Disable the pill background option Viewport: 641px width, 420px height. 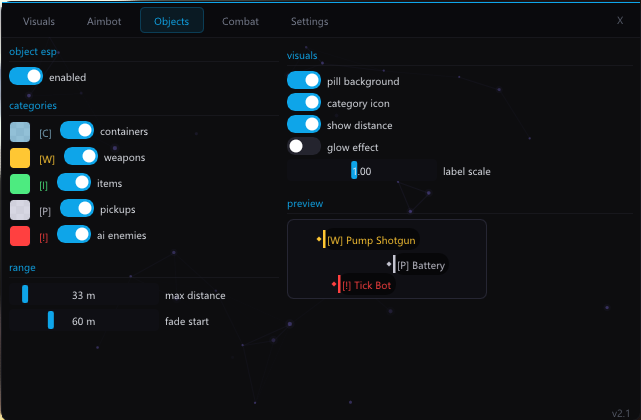(x=304, y=80)
